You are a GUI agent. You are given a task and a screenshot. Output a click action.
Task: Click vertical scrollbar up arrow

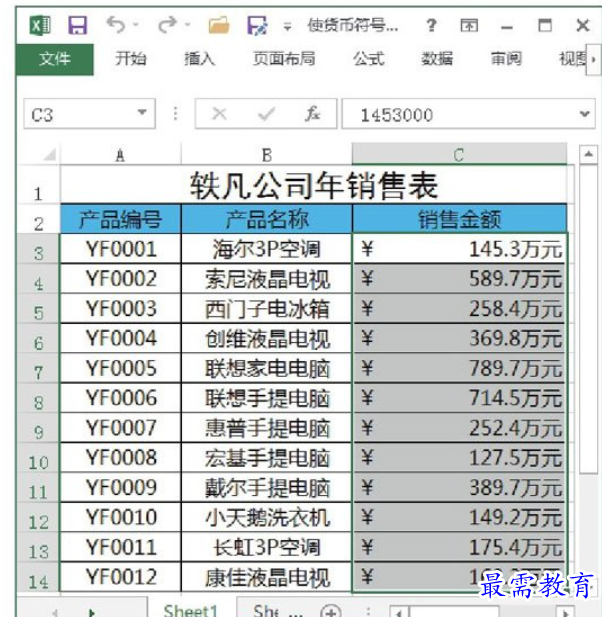588,154
